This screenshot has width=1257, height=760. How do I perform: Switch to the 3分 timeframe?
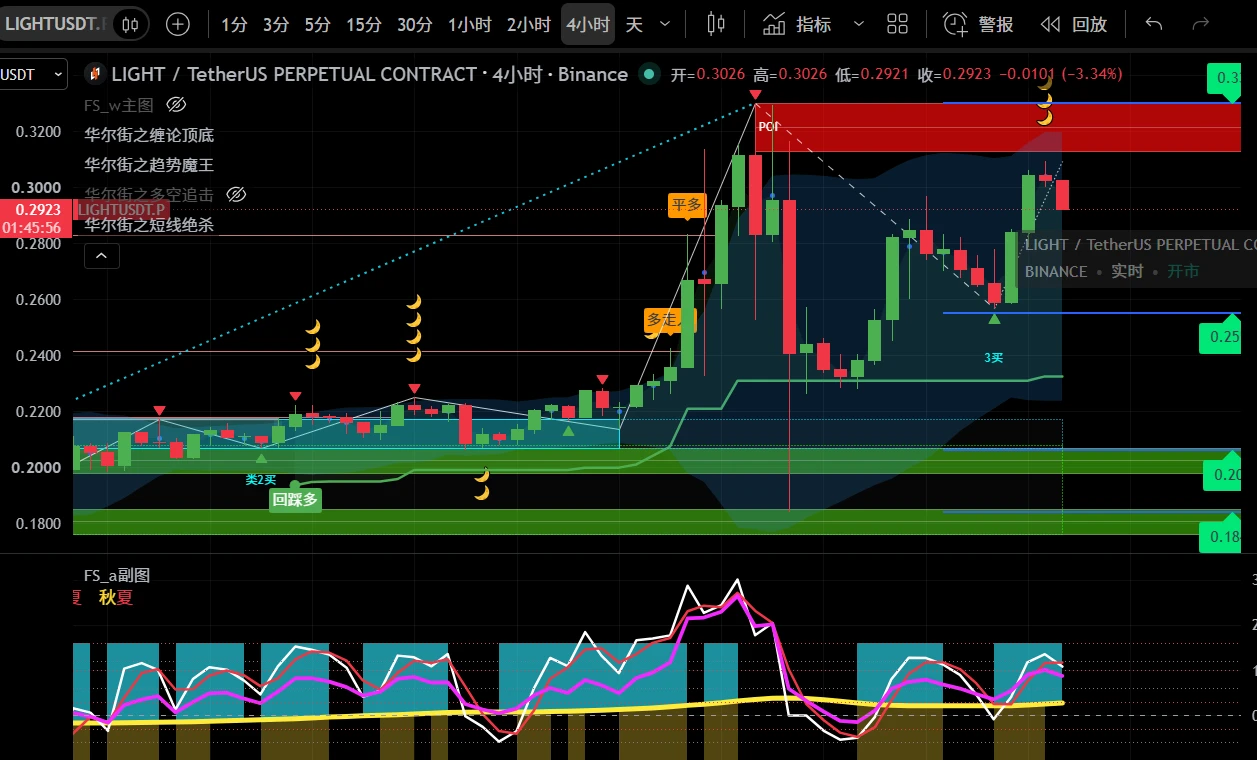pos(276,24)
